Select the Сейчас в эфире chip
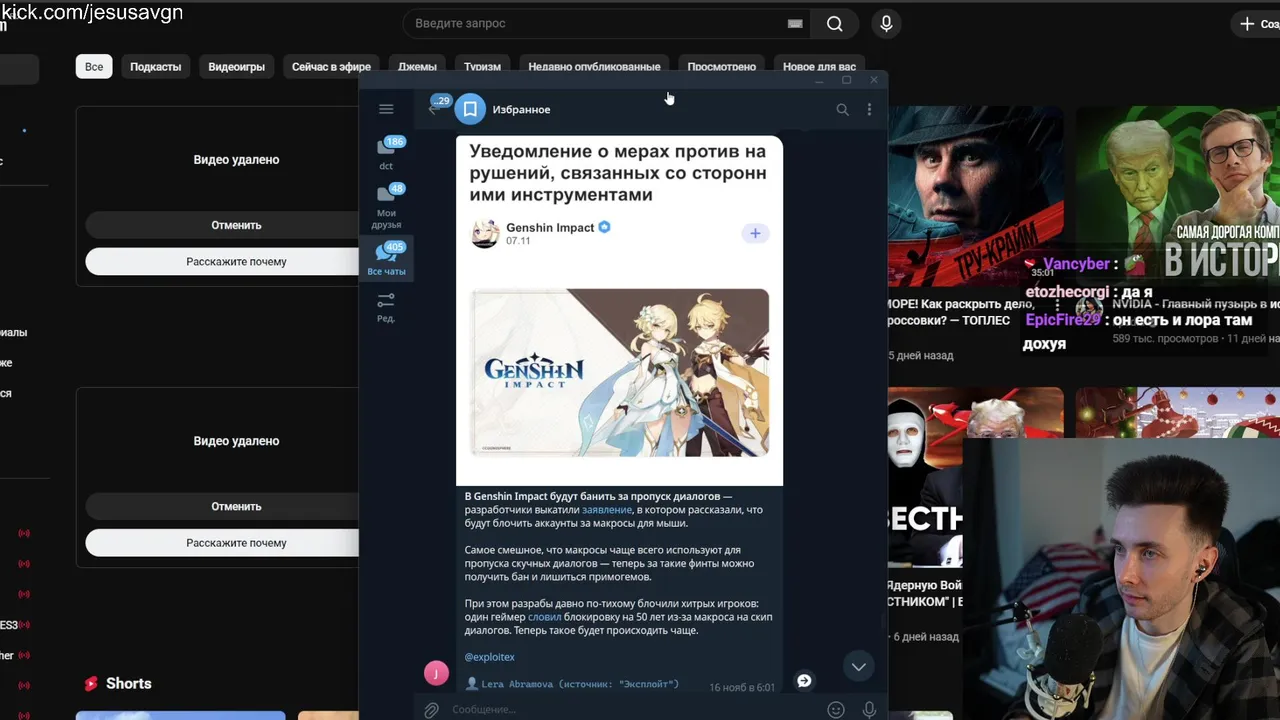1280x720 pixels. [x=331, y=67]
